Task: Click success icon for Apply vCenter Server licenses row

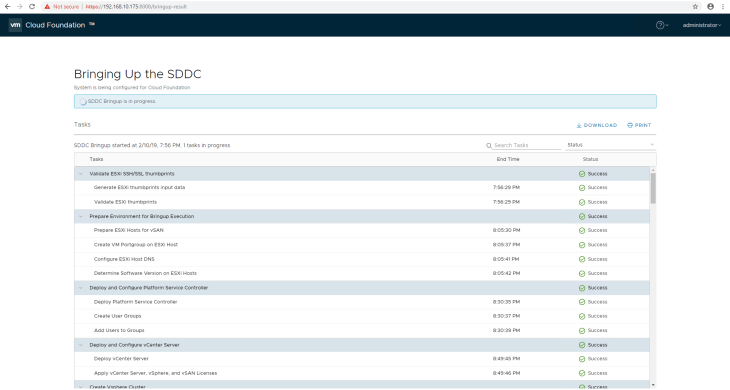Action: coord(581,373)
